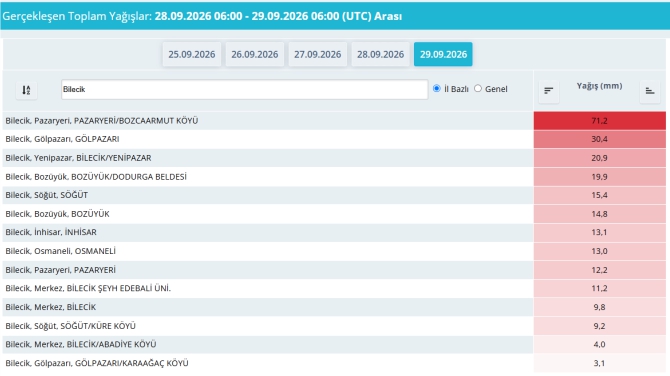Click the alphabetical A-Z sort icon
Viewport: 670px width, 376px height.
[x=26, y=90]
